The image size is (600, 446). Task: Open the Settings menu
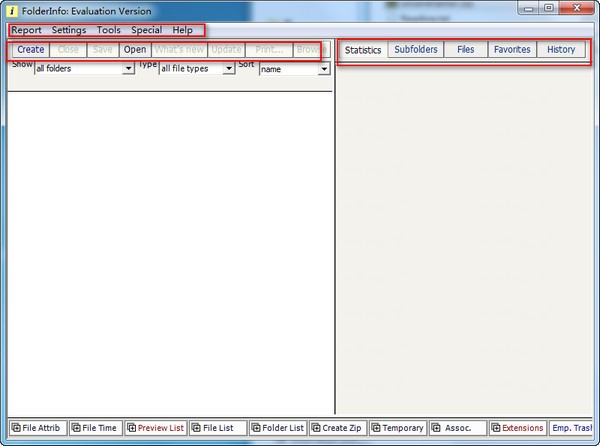click(69, 30)
